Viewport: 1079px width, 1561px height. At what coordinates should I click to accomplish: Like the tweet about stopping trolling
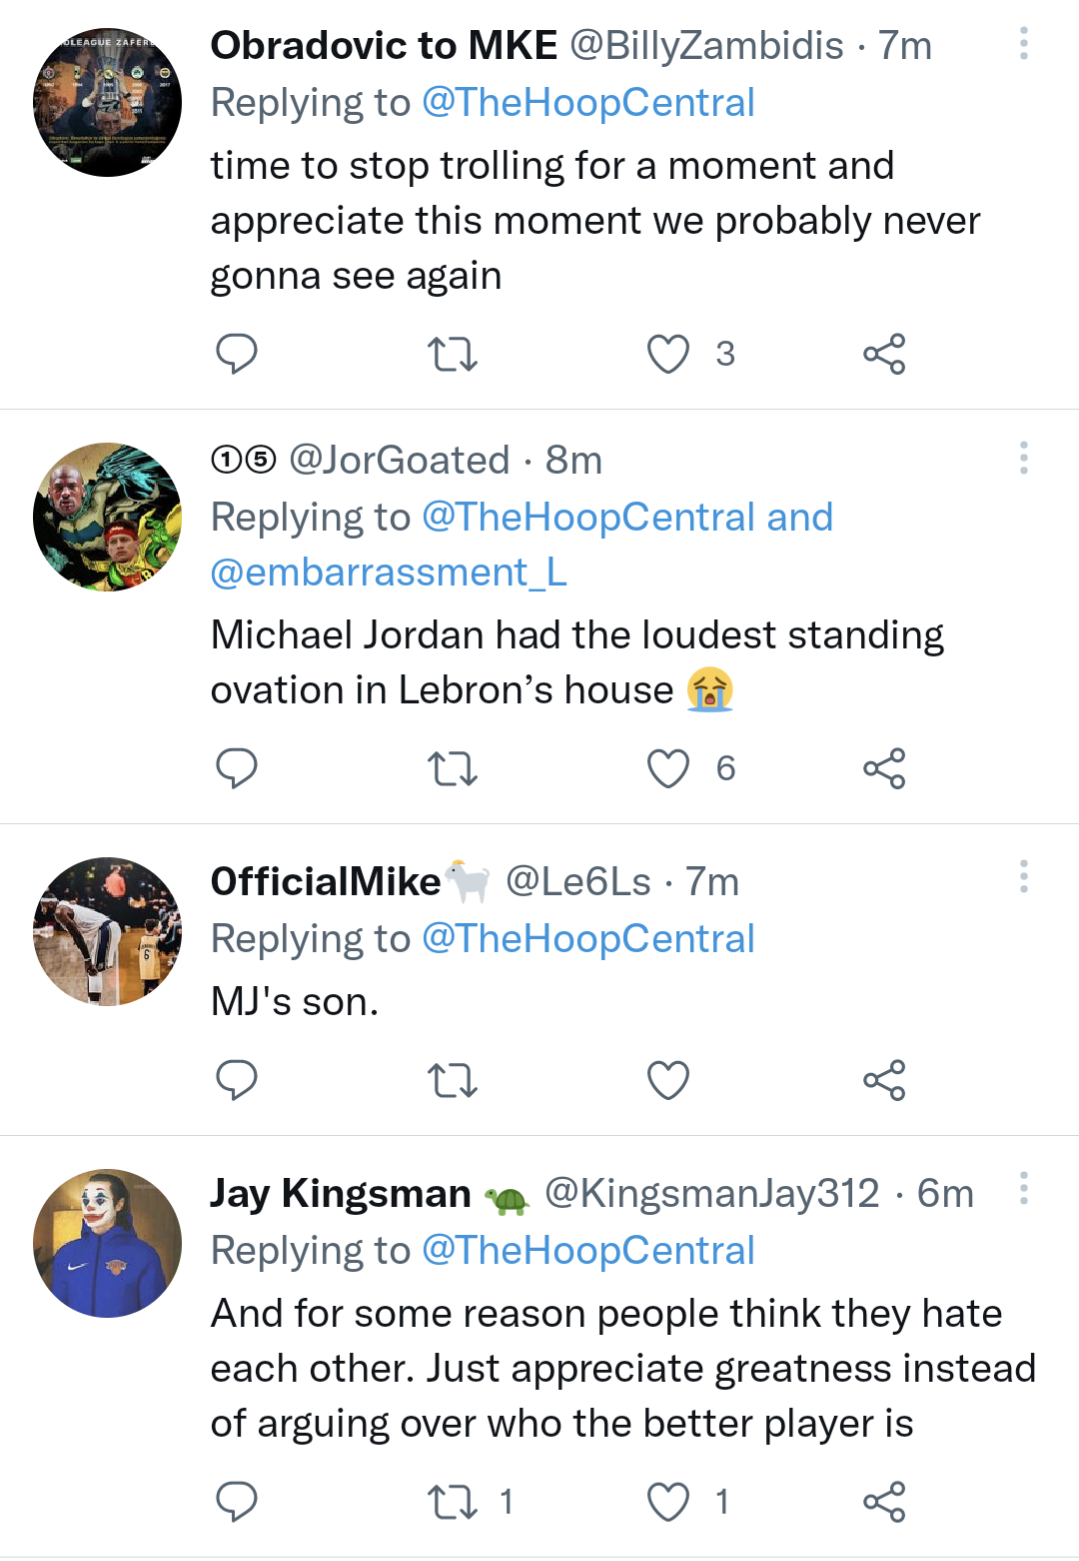668,354
